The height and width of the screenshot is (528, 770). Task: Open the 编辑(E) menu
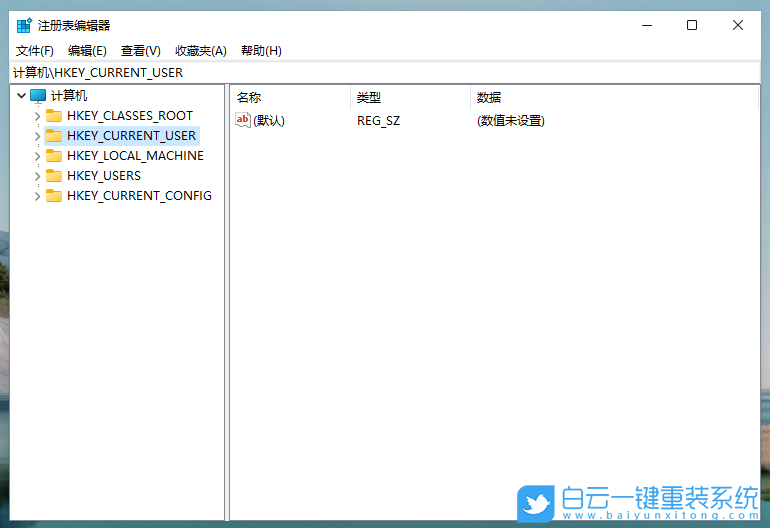(x=87, y=51)
